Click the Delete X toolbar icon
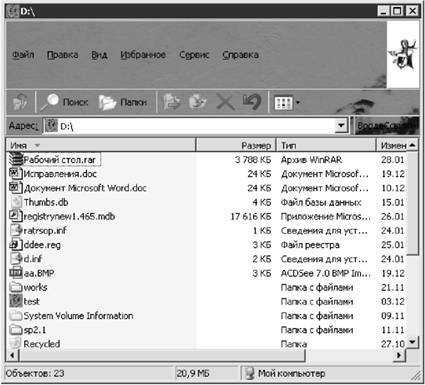The height and width of the screenshot is (385, 425). (225, 102)
